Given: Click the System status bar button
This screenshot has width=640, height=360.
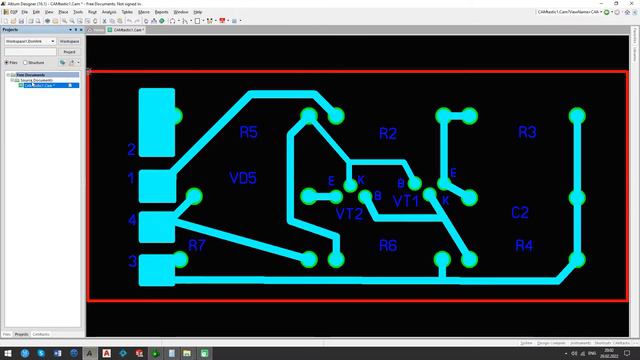Looking at the screenshot, I should click(526, 343).
